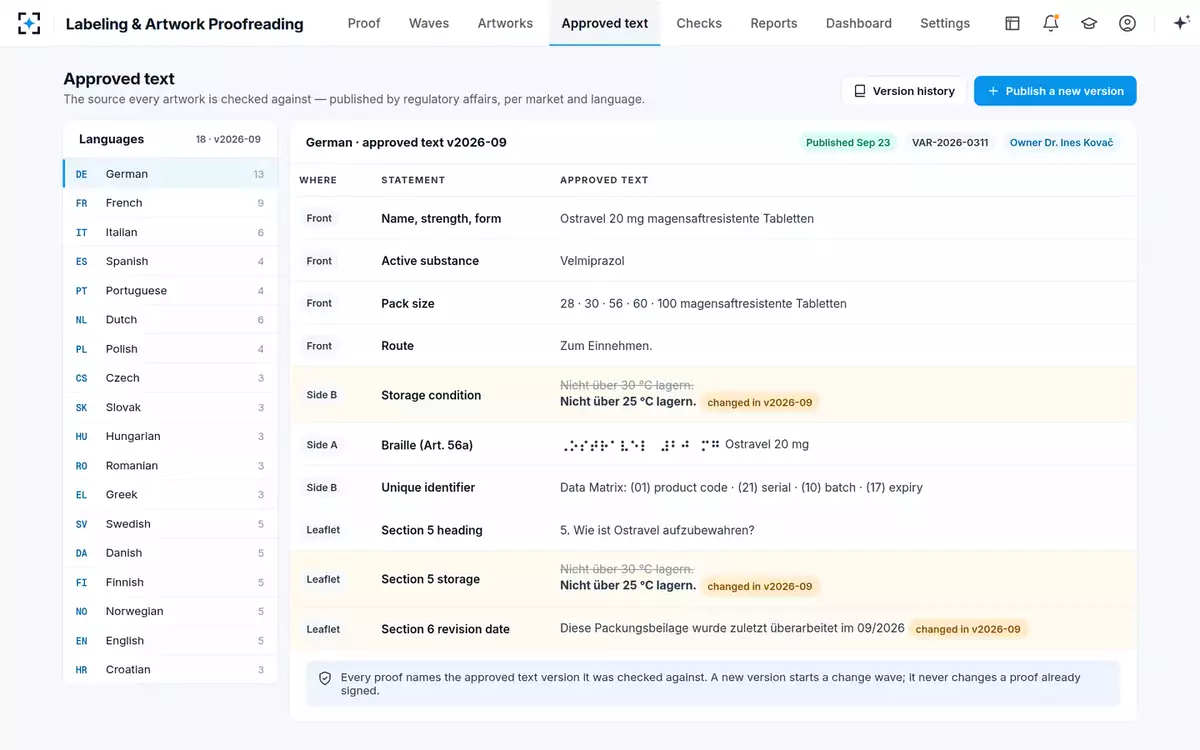The width and height of the screenshot is (1200, 750).
Task: Choose Greek in the Languages list
Action: point(170,495)
